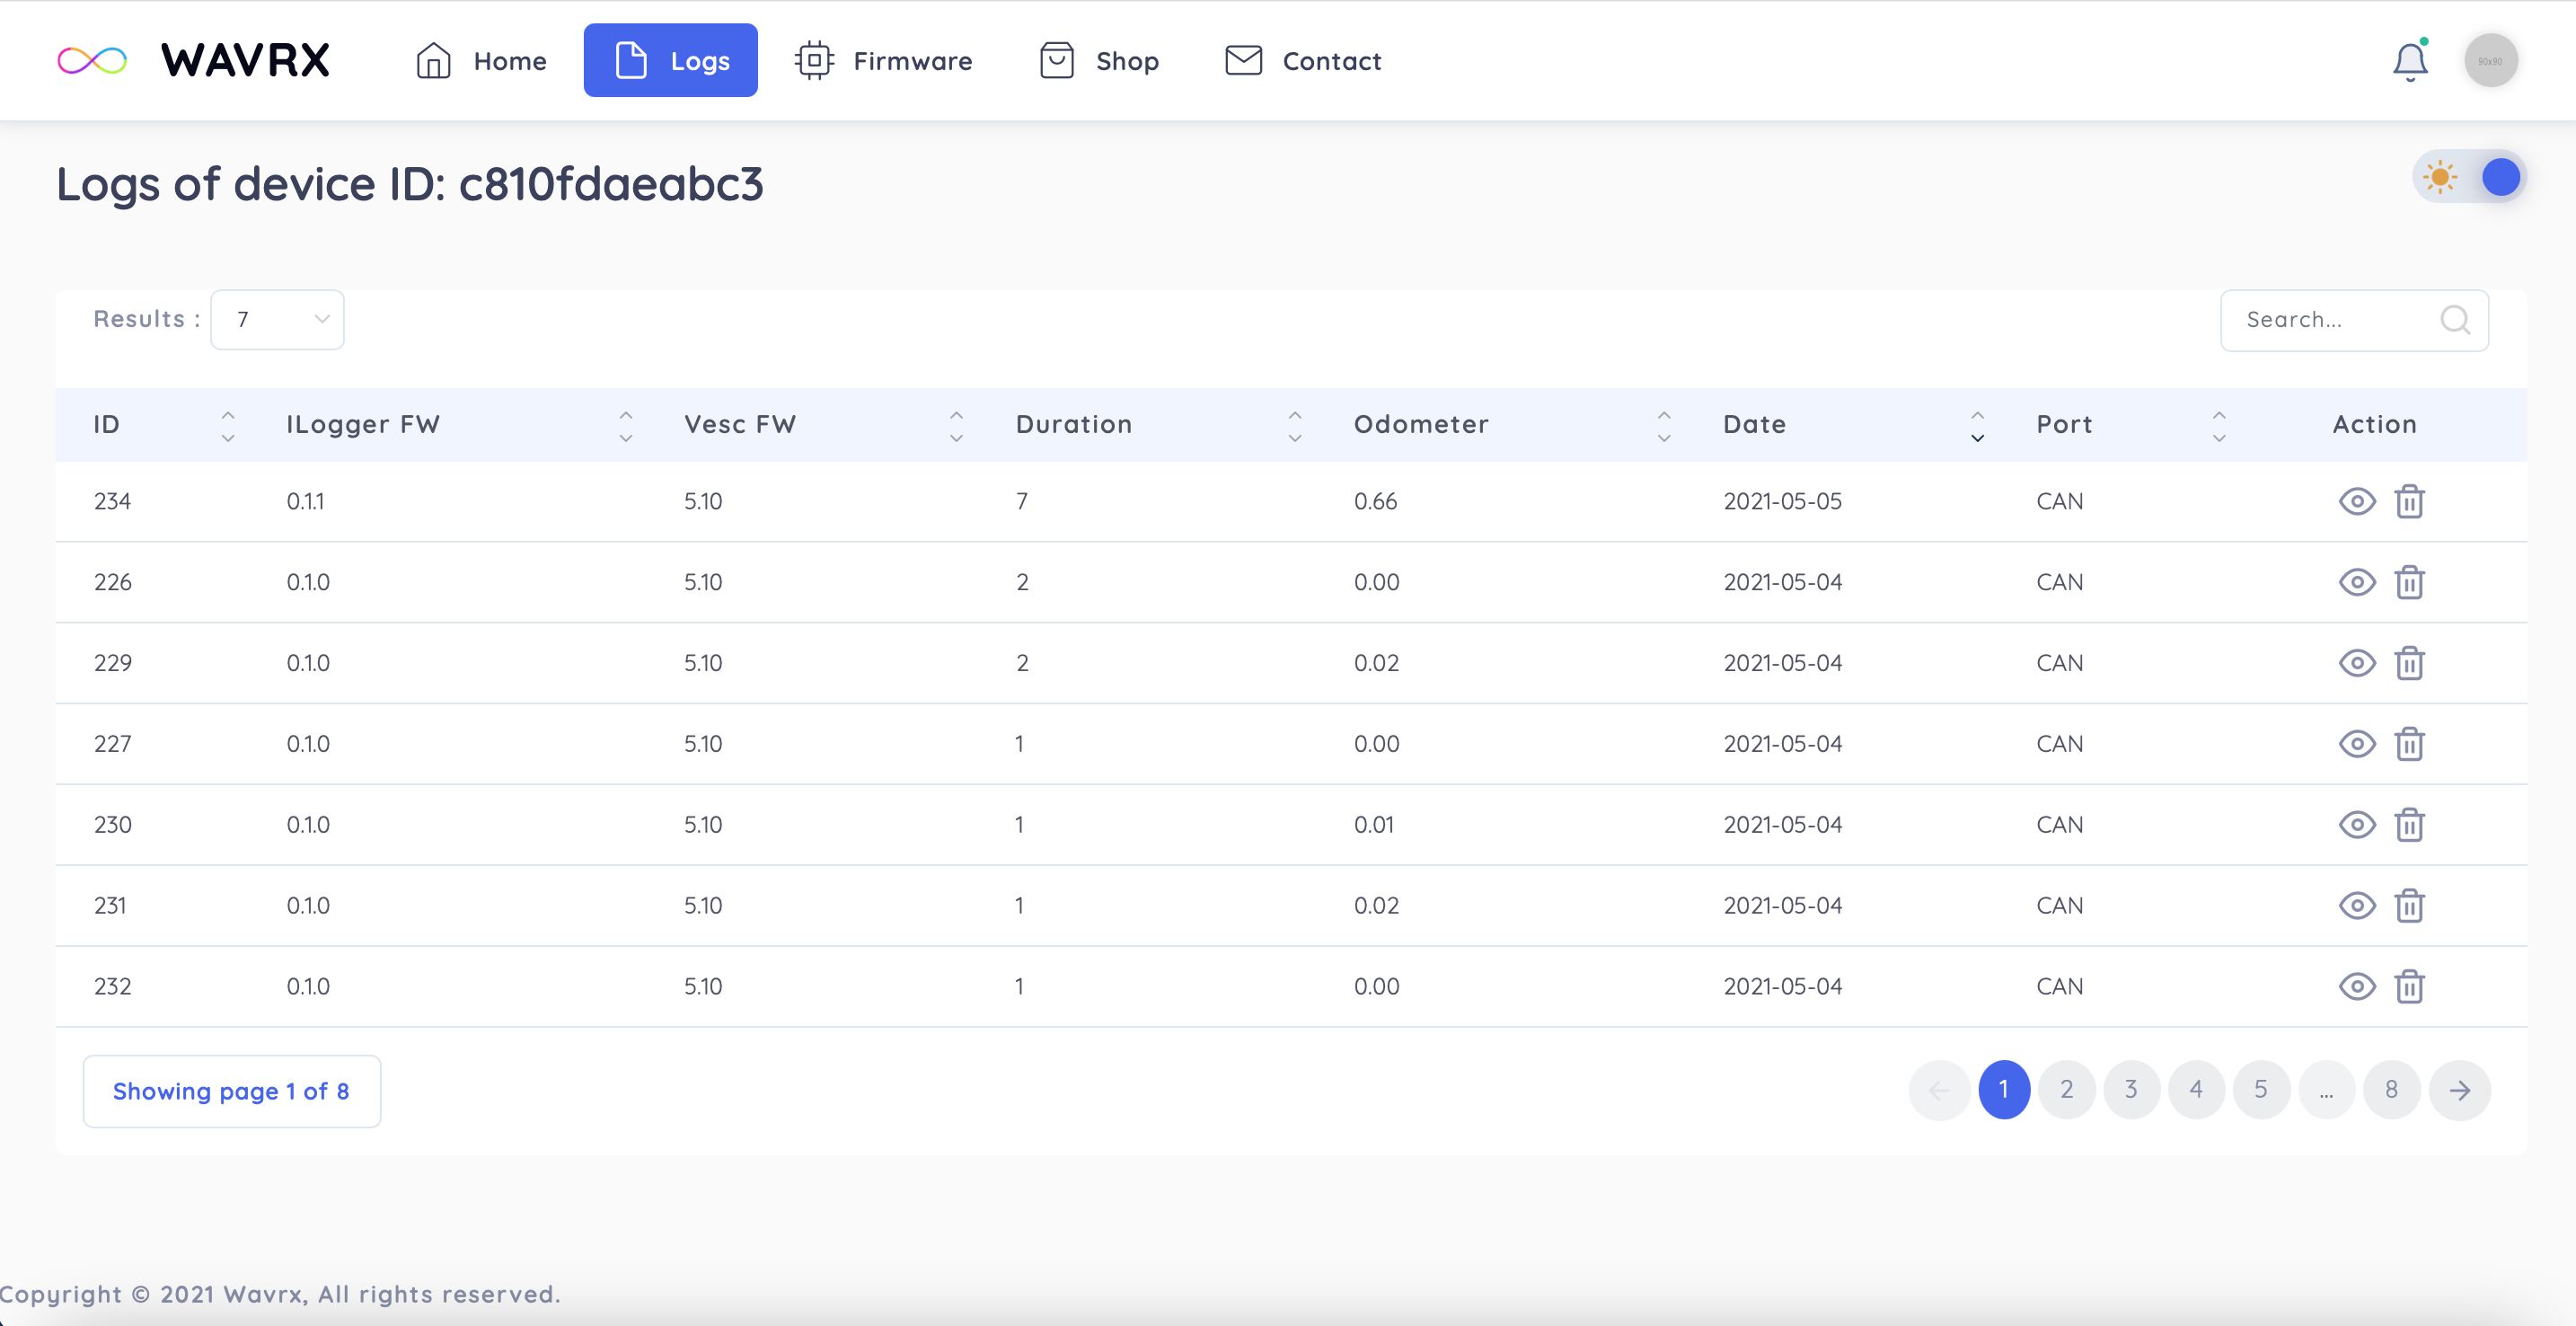The height and width of the screenshot is (1326, 2576).
Task: Sort table by Date column arrows
Action: click(1977, 426)
